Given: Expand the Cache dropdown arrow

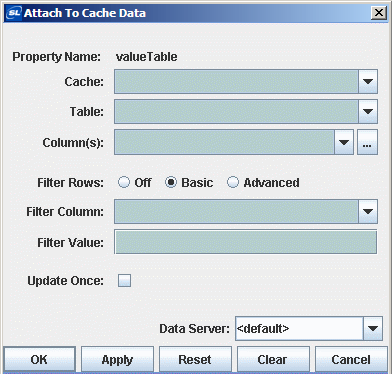Looking at the screenshot, I should coord(368,81).
